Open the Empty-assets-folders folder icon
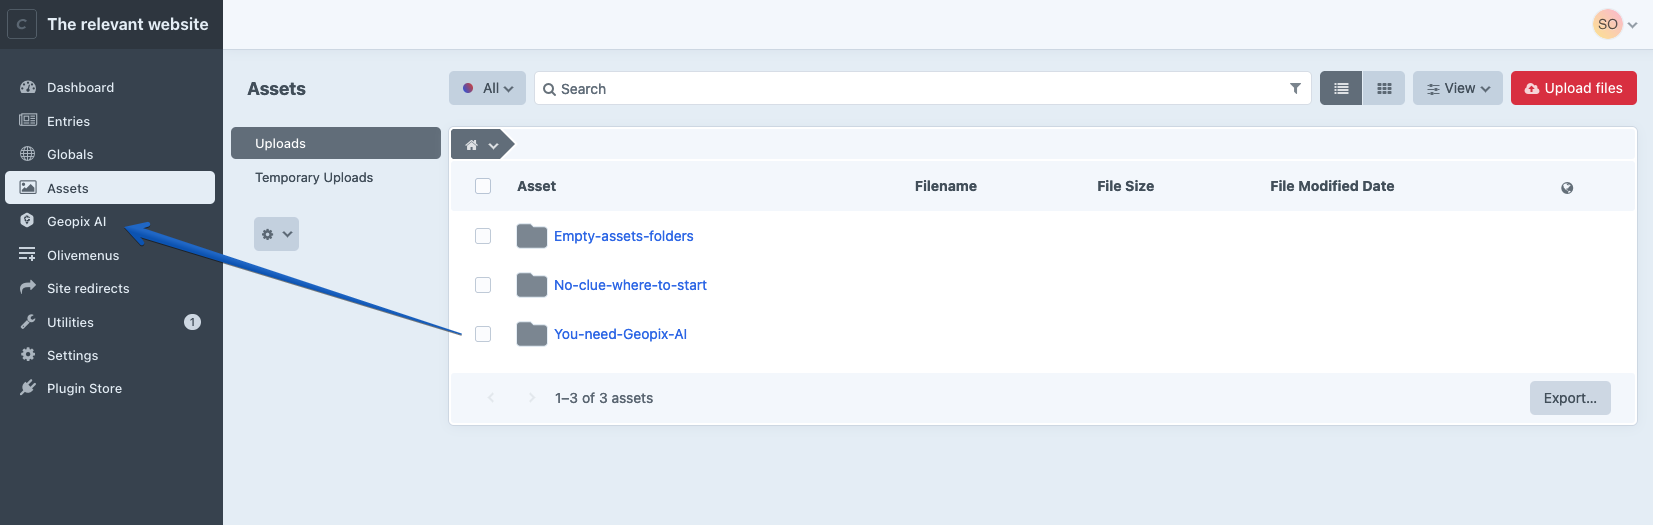 tap(531, 236)
